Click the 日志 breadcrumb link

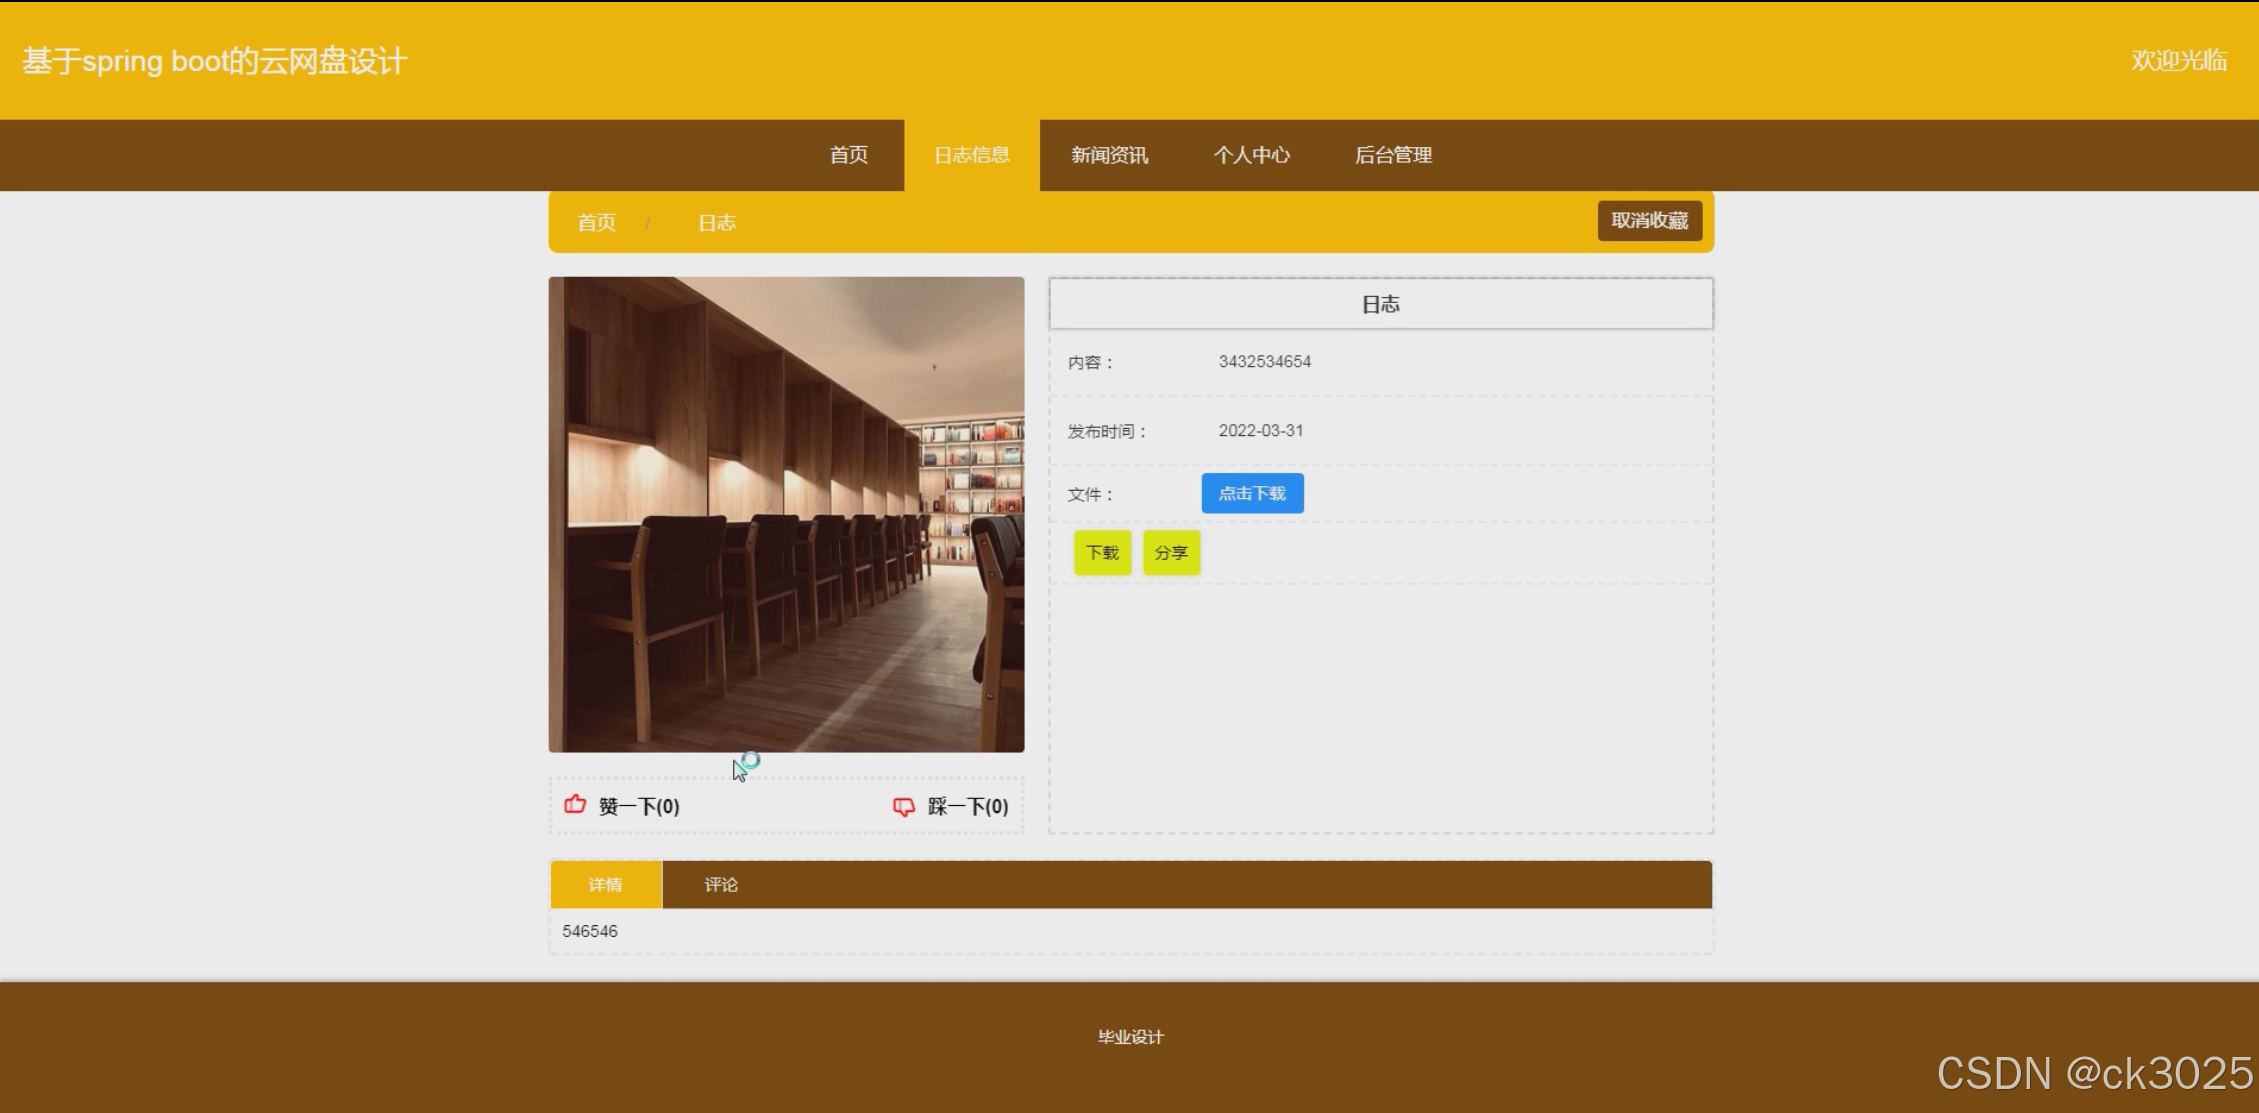coord(717,223)
